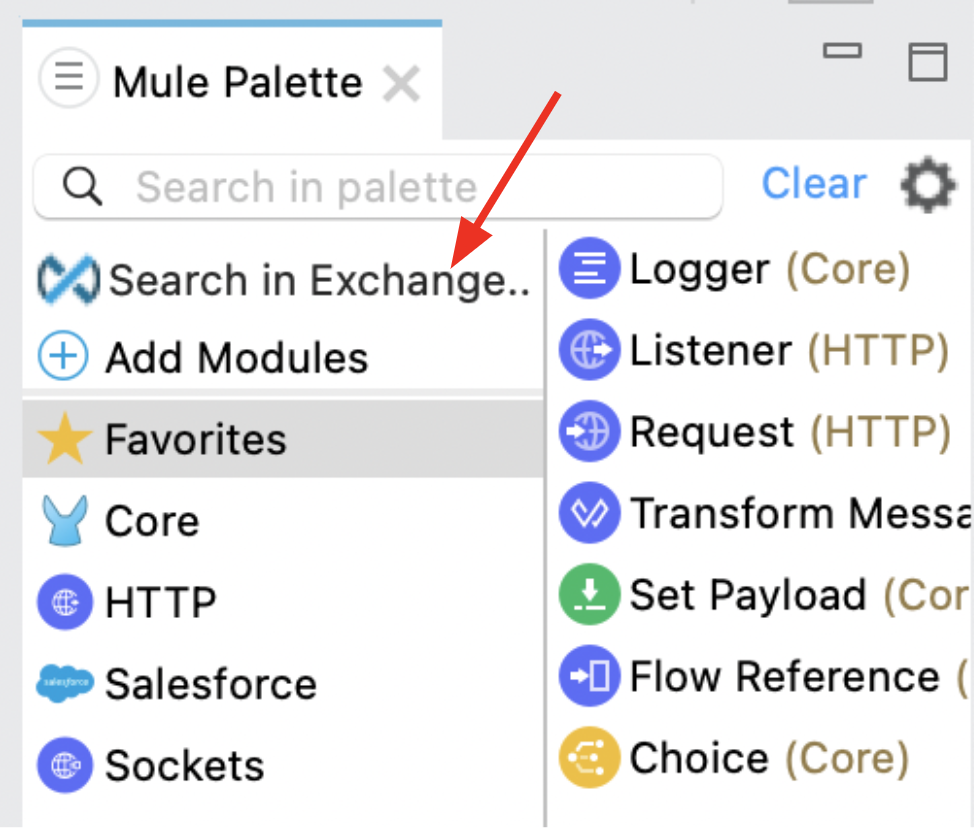Select the HTTP module category

tap(160, 602)
